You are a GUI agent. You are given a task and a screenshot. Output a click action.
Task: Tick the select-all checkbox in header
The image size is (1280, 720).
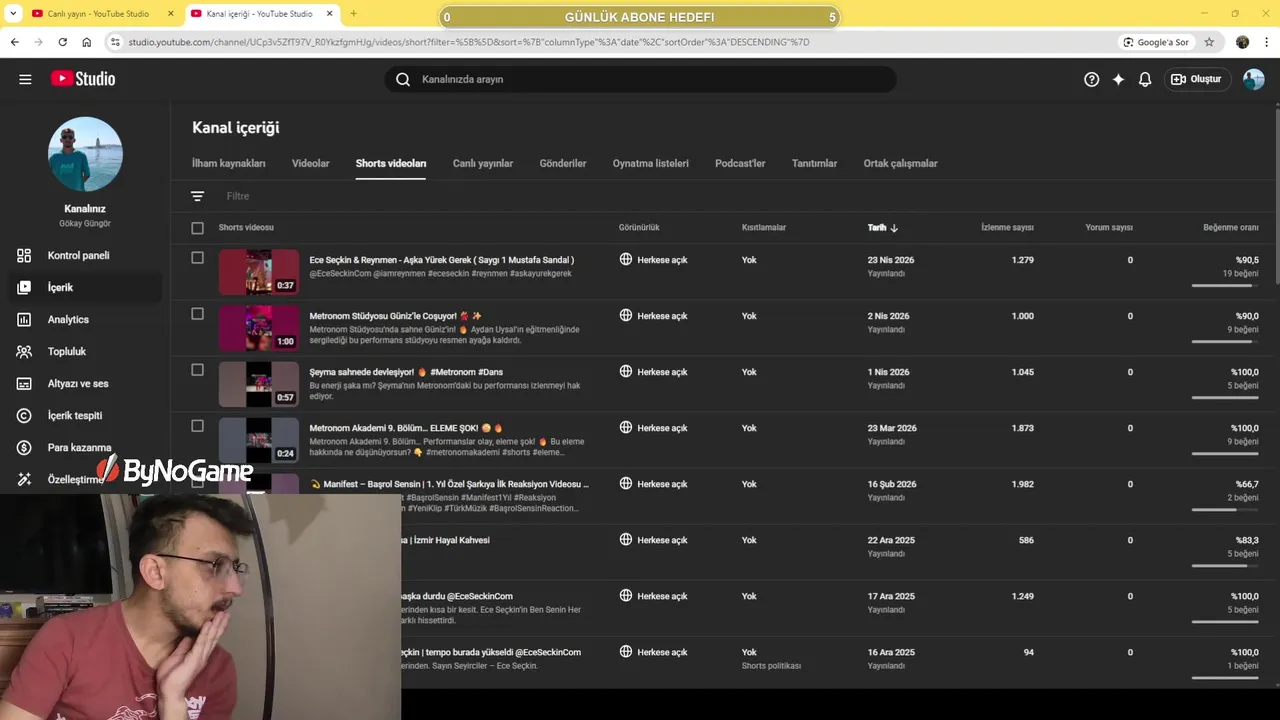[x=197, y=228]
